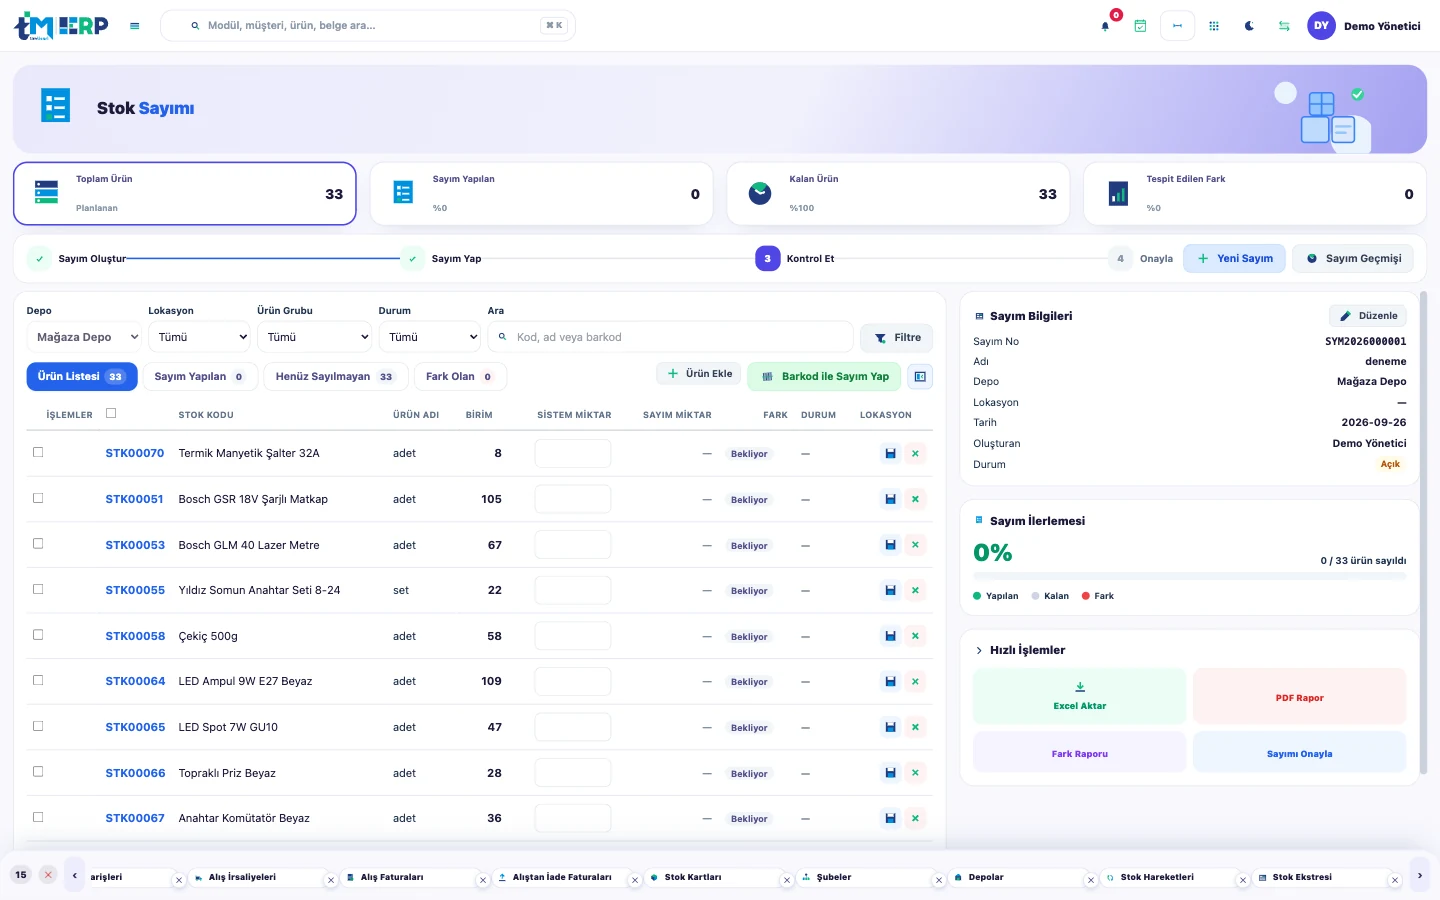Toggle the sidebar hamburger menu
The height and width of the screenshot is (900, 1440).
(135, 26)
